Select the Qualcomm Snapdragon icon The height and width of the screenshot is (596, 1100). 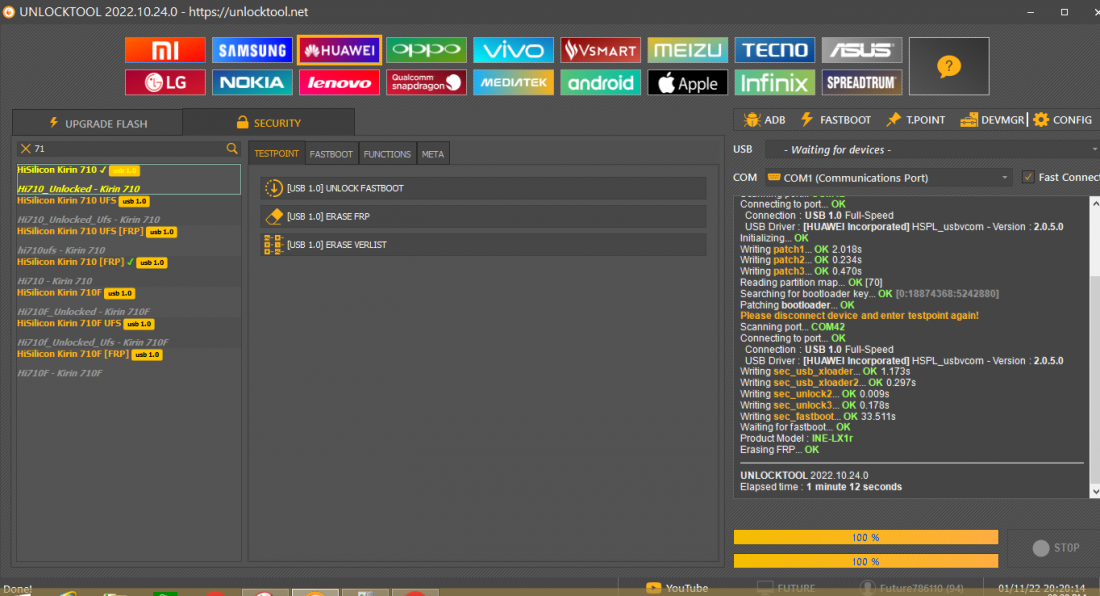pyautogui.click(x=426, y=83)
